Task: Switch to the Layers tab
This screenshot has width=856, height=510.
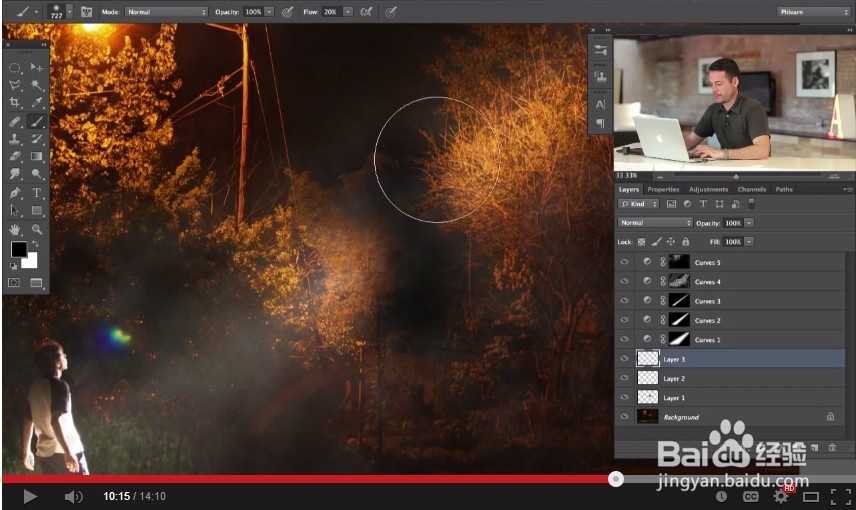Action: click(x=629, y=189)
